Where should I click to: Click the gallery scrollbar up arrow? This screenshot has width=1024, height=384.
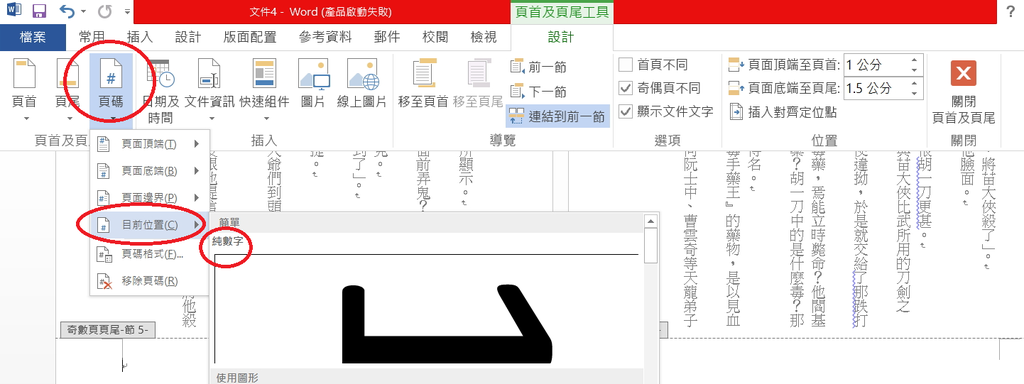coord(650,221)
